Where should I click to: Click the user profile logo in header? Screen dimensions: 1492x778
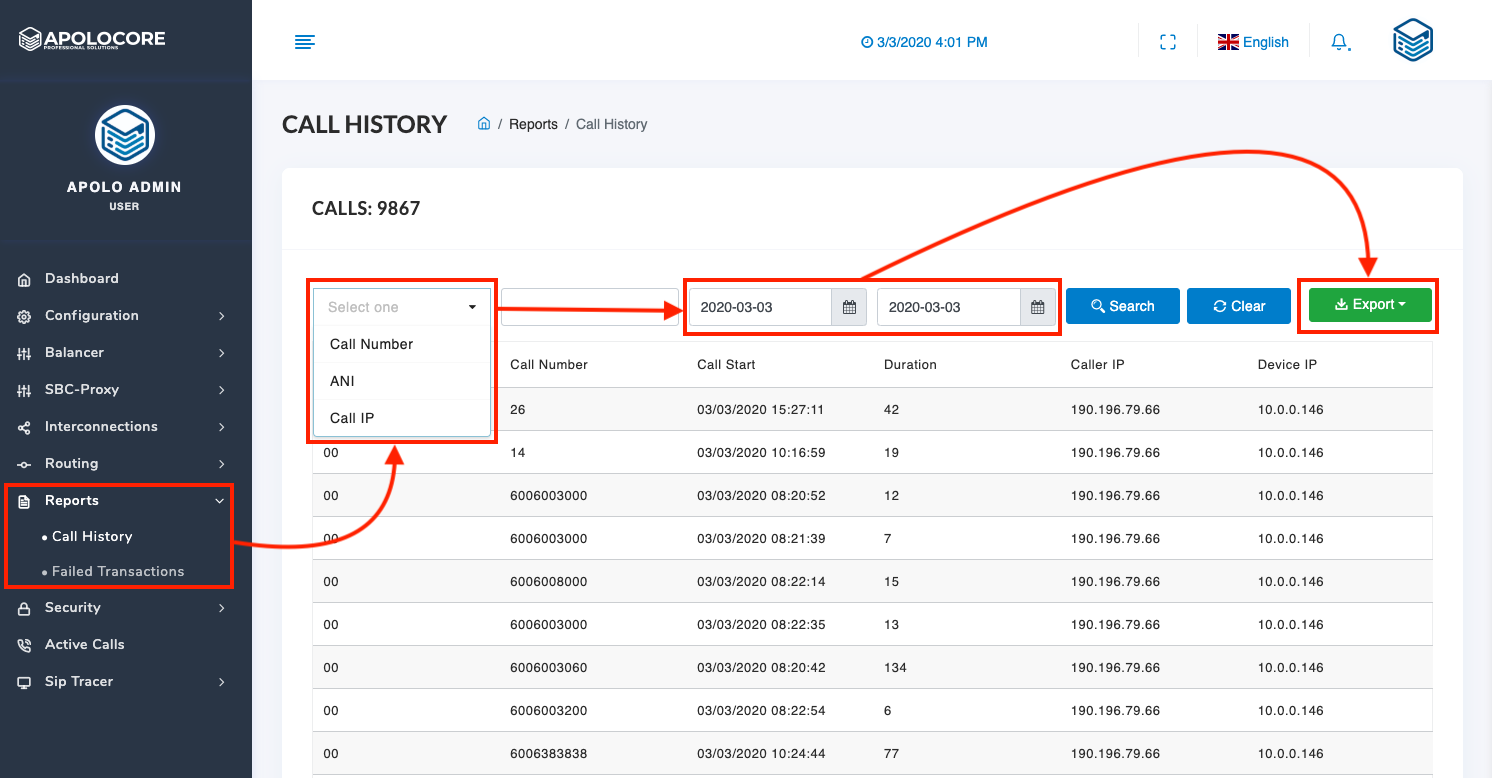[1412, 42]
